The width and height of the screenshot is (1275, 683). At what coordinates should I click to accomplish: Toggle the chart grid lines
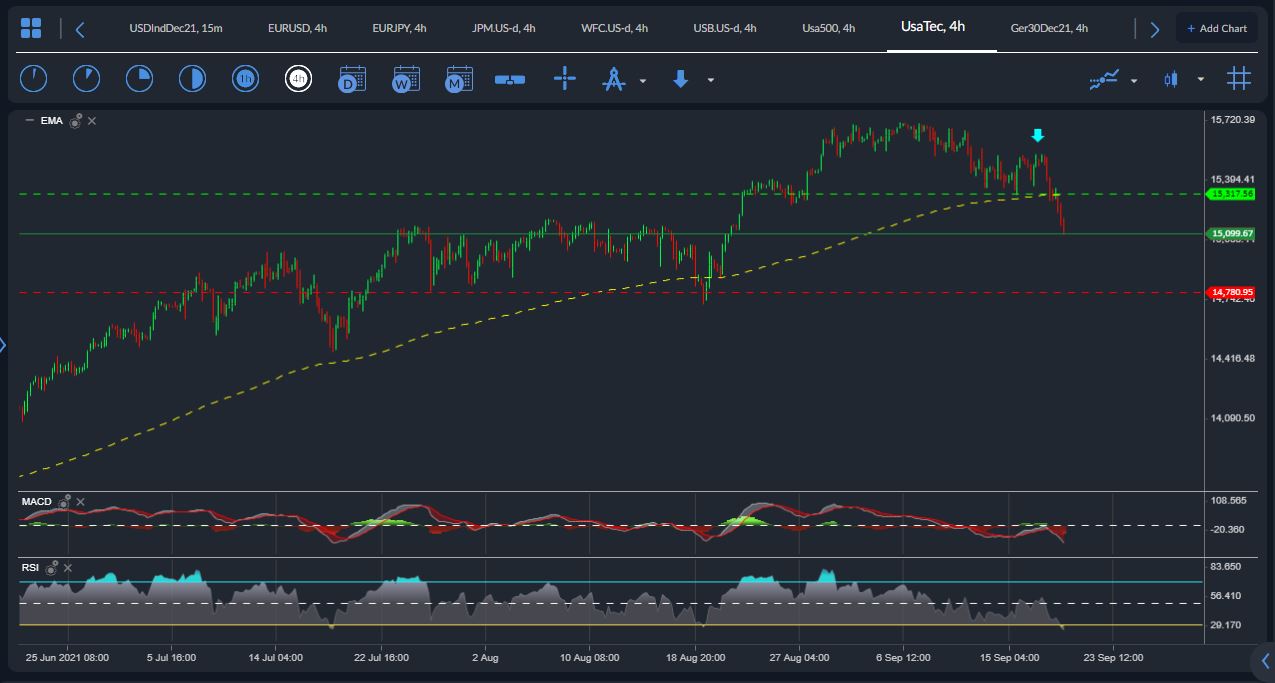(1239, 79)
